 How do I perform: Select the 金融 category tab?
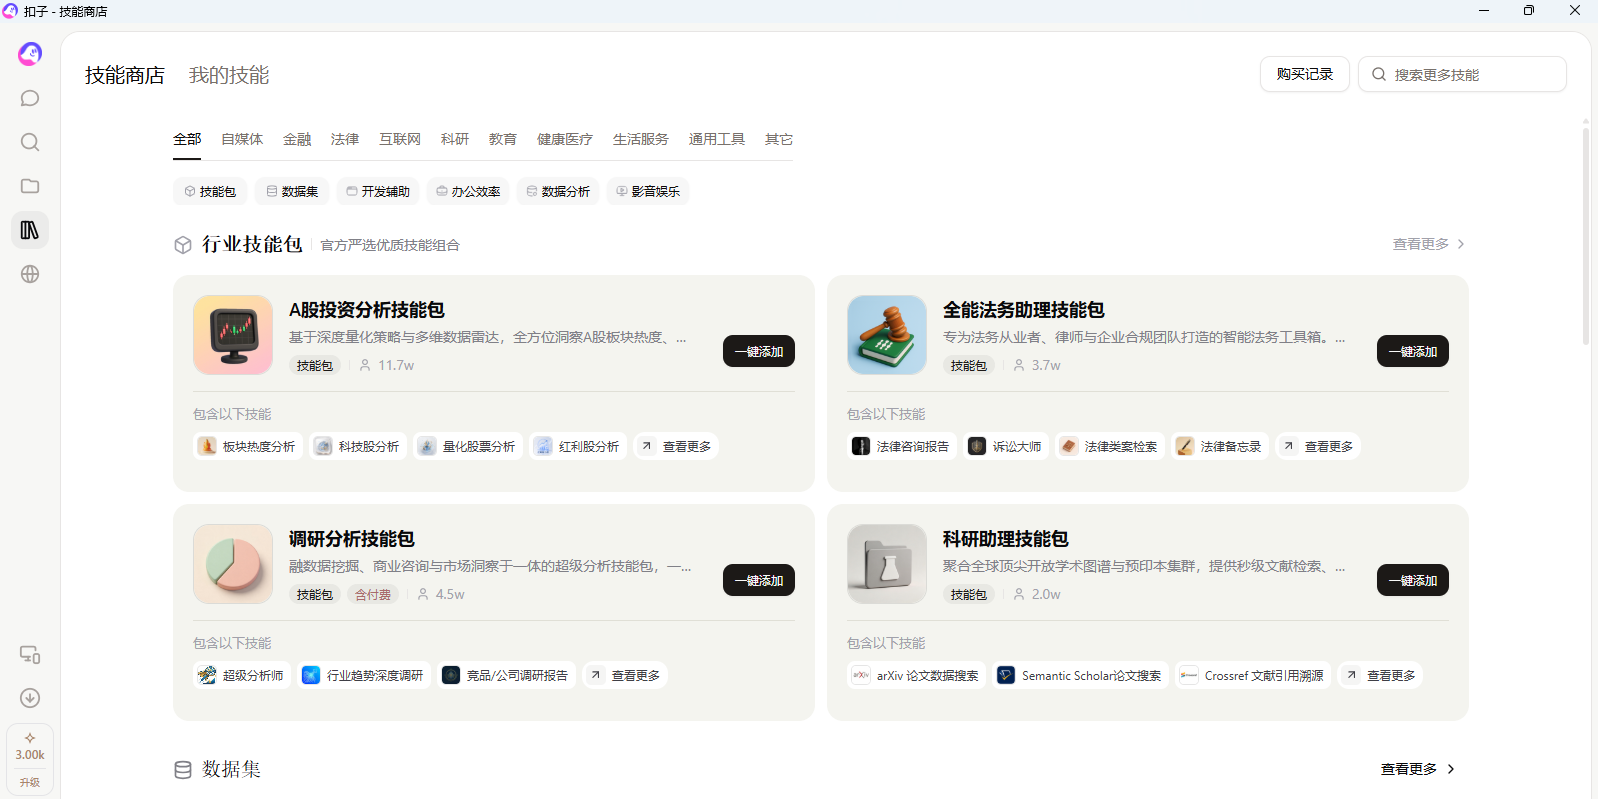pos(297,139)
